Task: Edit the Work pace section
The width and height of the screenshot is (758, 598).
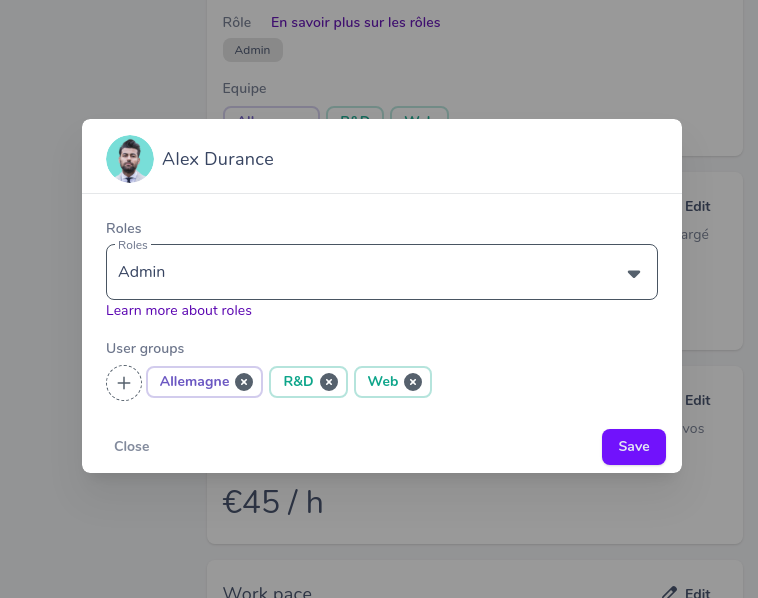Action: (x=698, y=593)
